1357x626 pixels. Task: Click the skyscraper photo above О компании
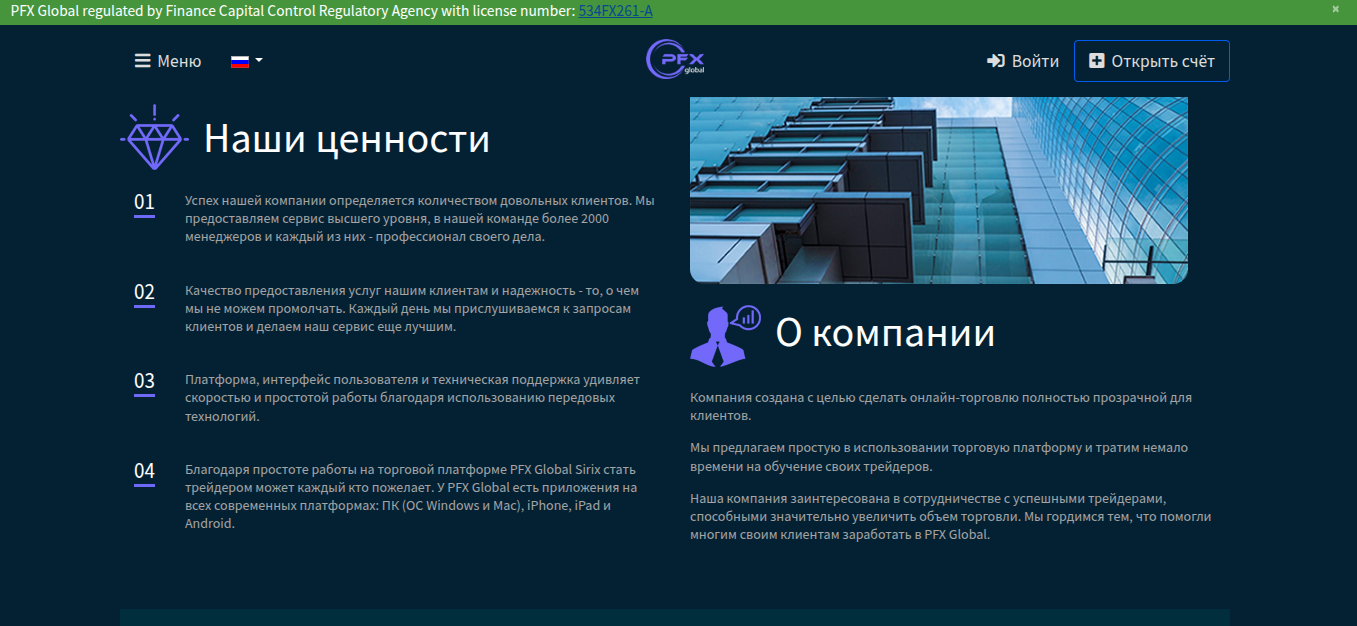pyautogui.click(x=938, y=189)
